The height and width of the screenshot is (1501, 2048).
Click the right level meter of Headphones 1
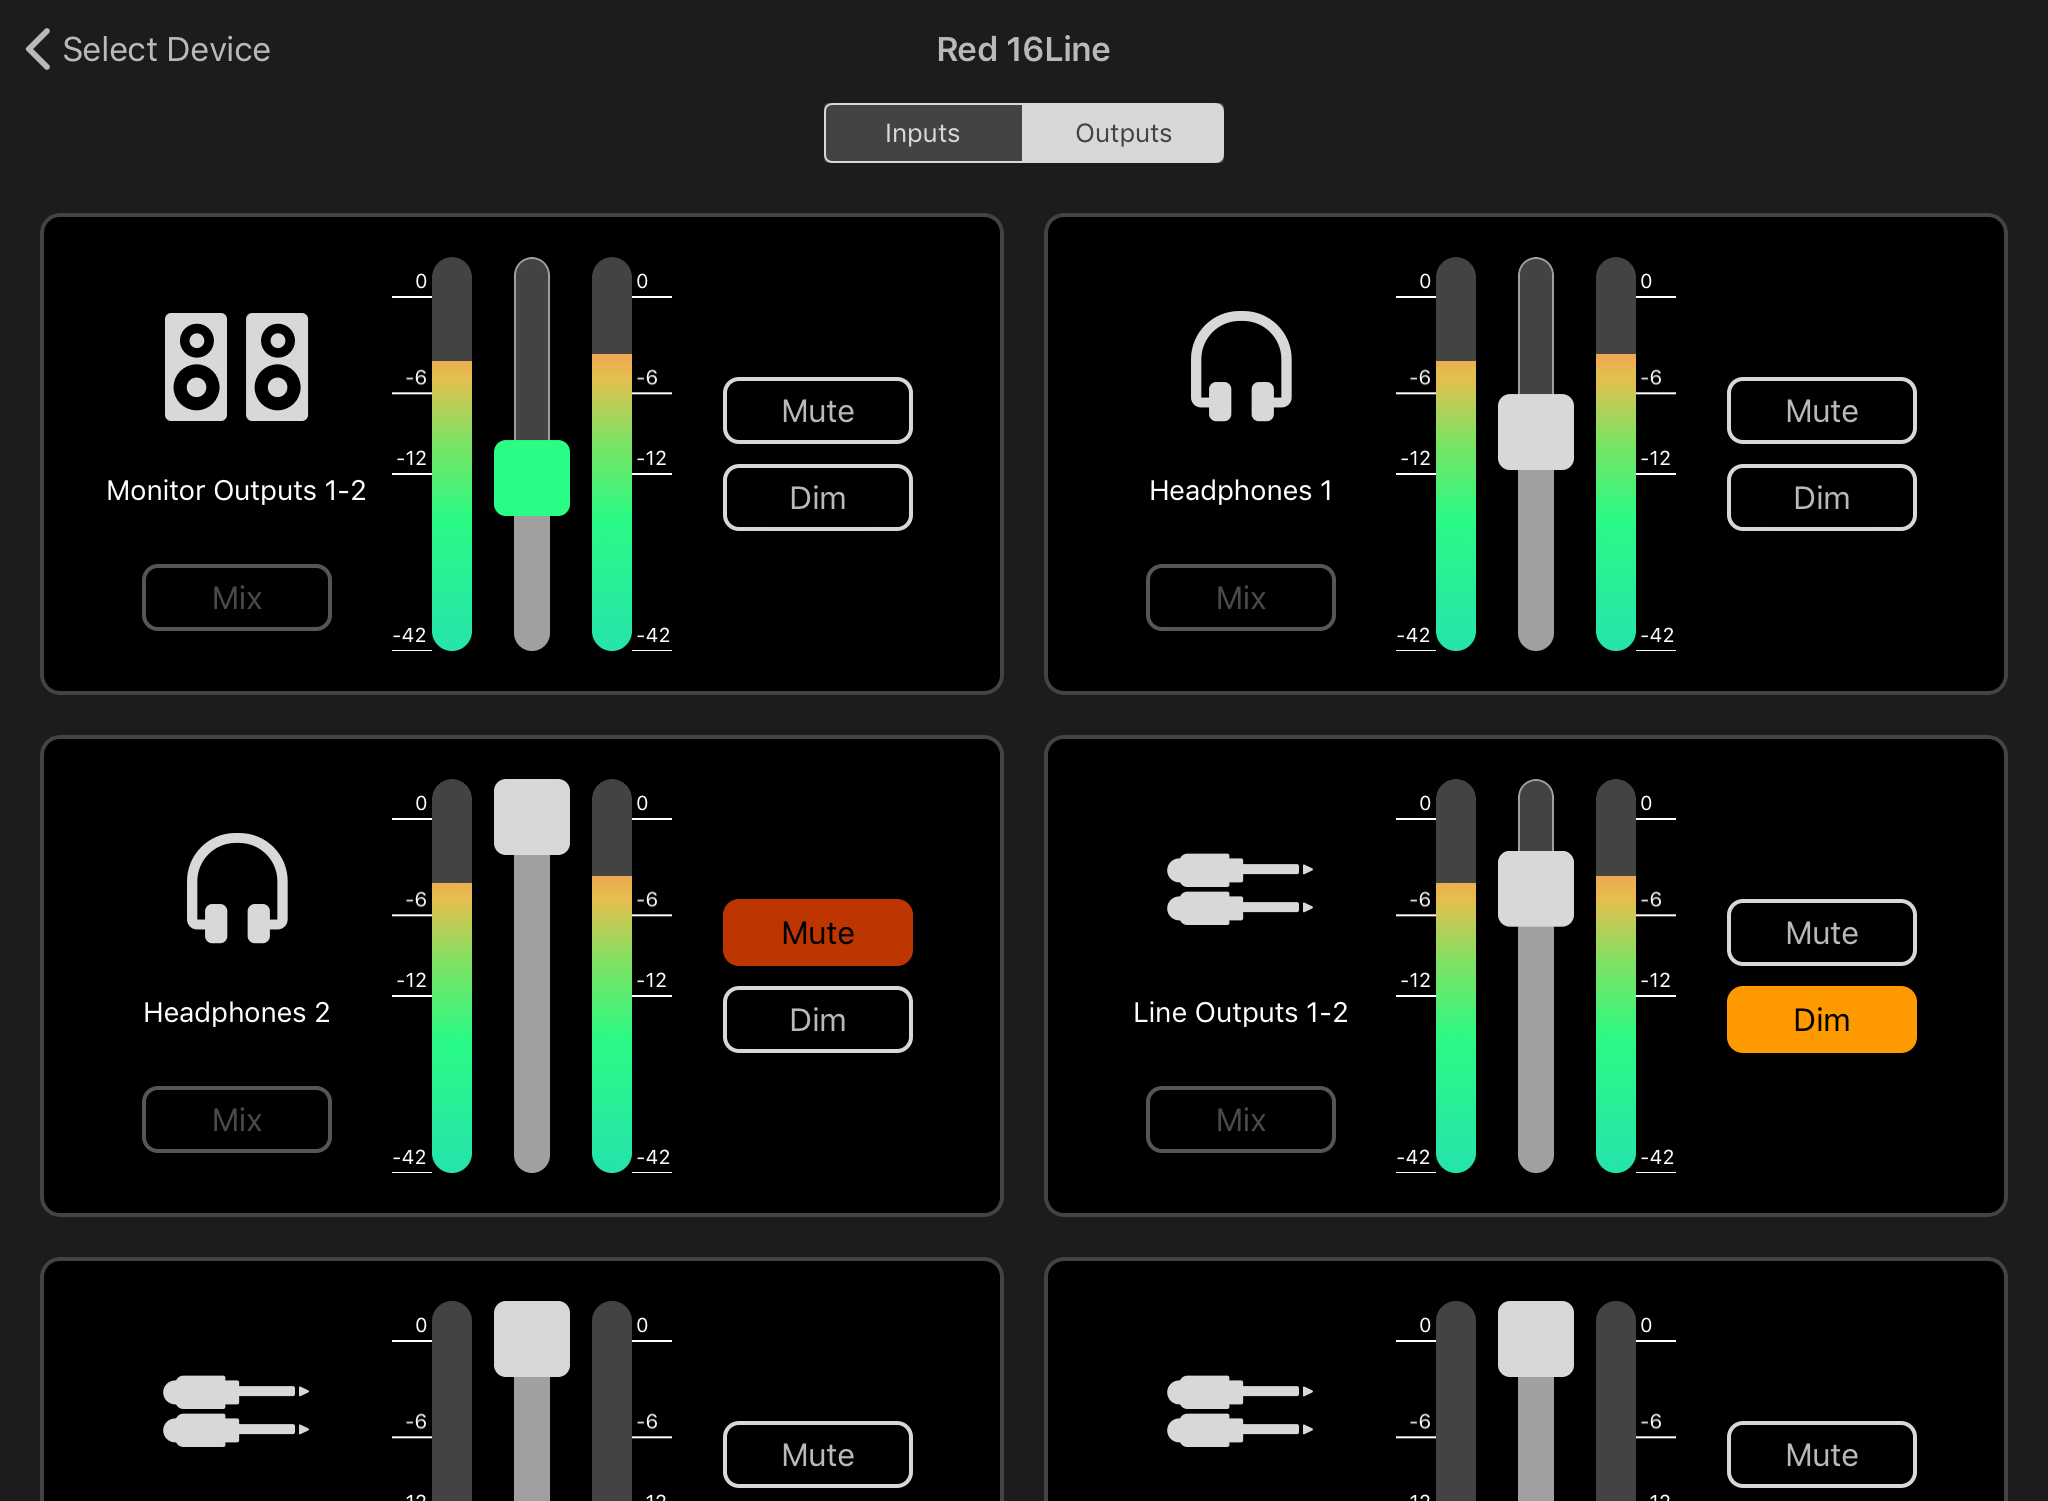point(1616,454)
